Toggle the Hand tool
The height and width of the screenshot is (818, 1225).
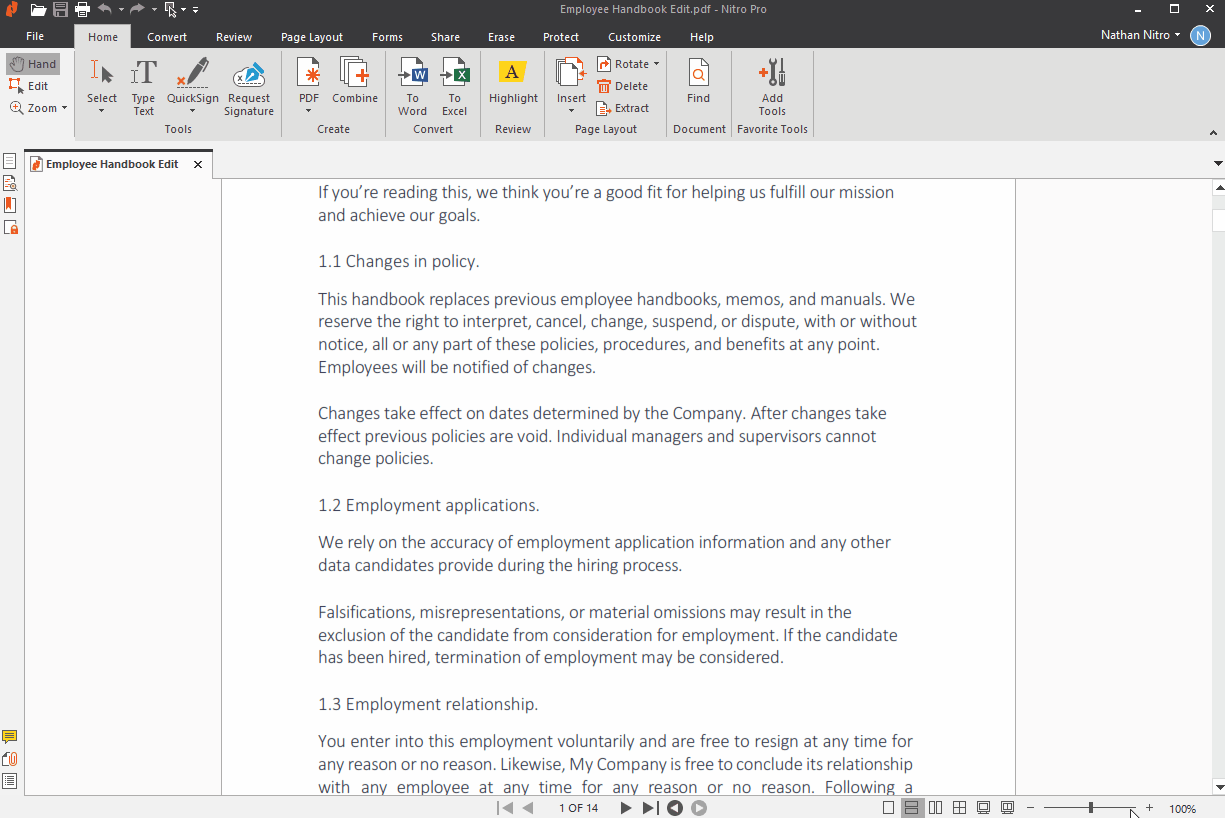coord(33,64)
